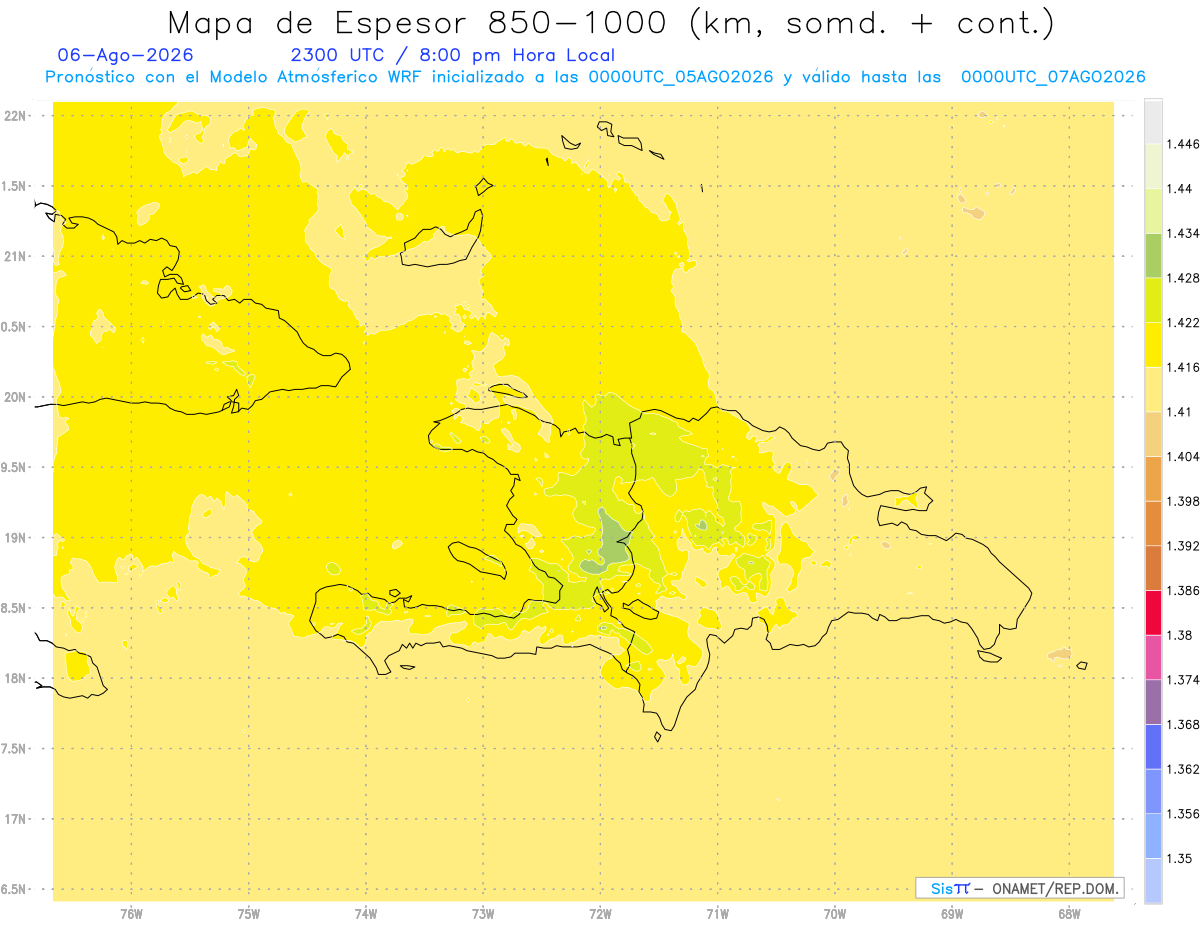
Task: Click legend value '1.35'
Action: pos(1179,858)
